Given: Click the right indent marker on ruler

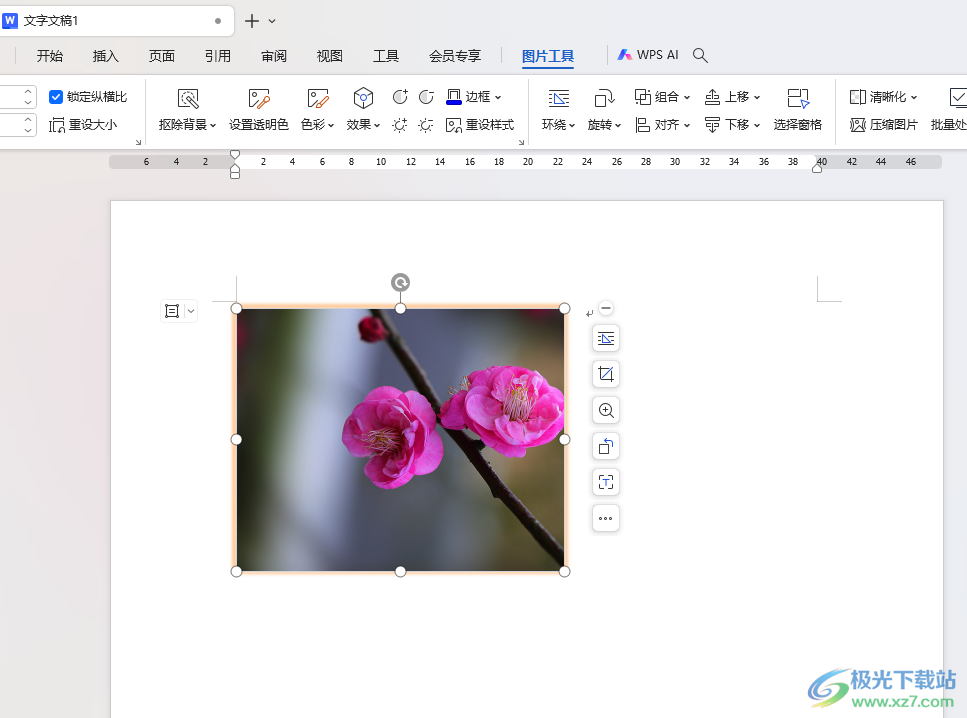Looking at the screenshot, I should (817, 168).
